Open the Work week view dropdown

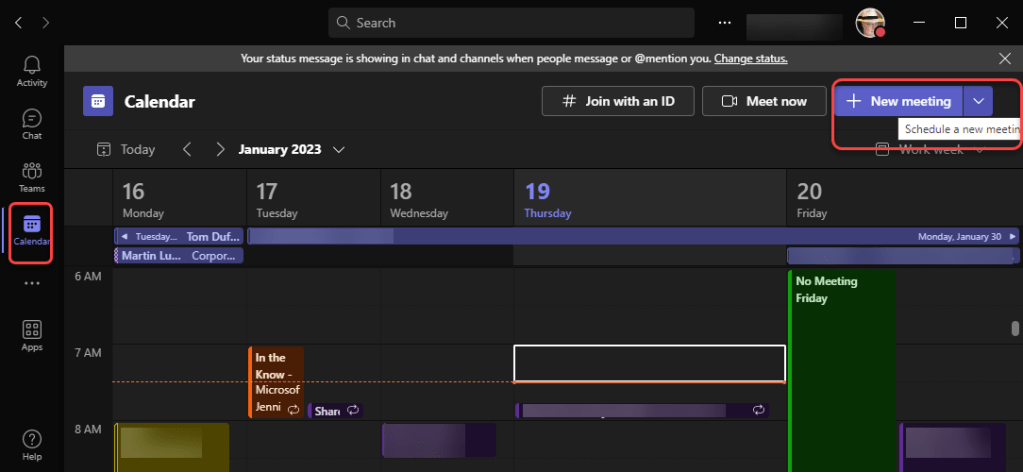[x=930, y=150]
